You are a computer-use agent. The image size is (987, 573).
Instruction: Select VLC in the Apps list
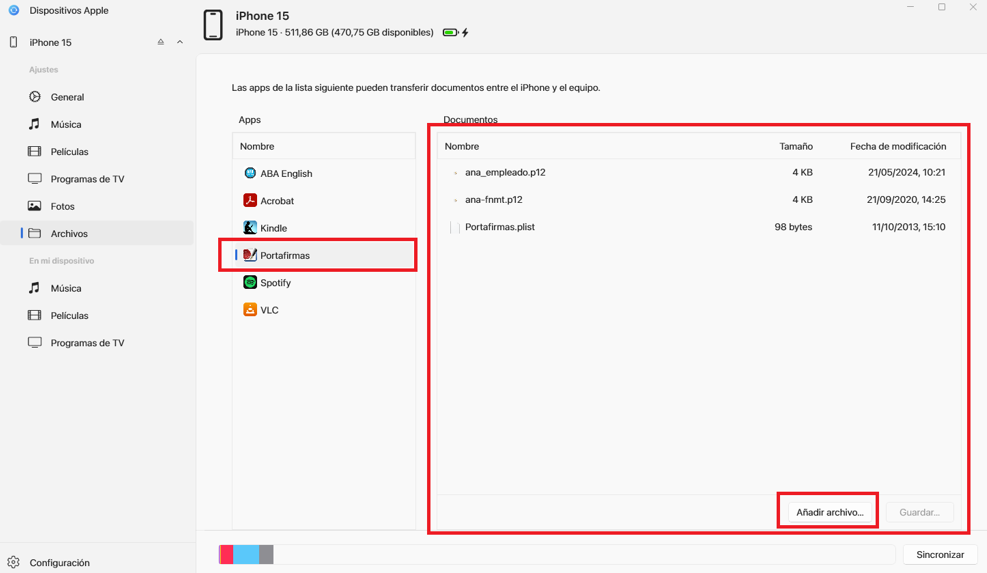point(324,310)
